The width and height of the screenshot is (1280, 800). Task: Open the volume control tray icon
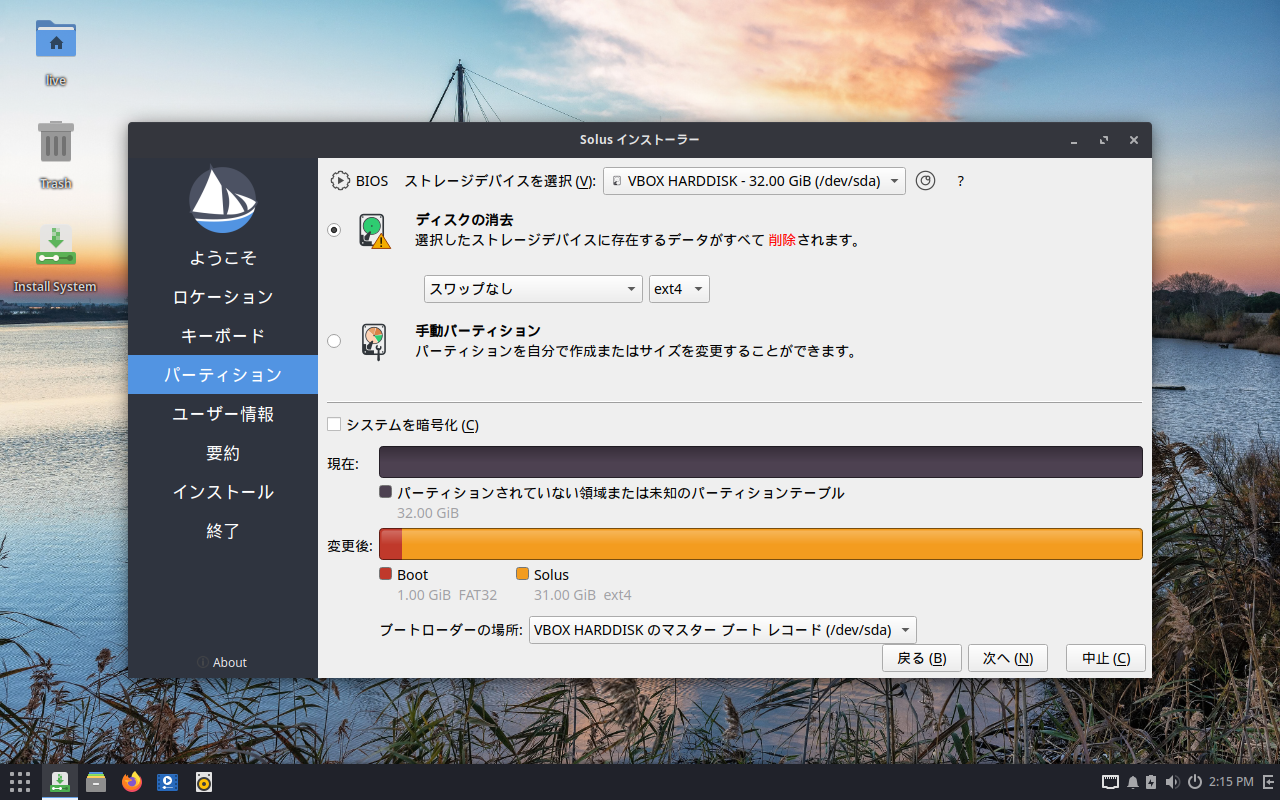pyautogui.click(x=1172, y=782)
